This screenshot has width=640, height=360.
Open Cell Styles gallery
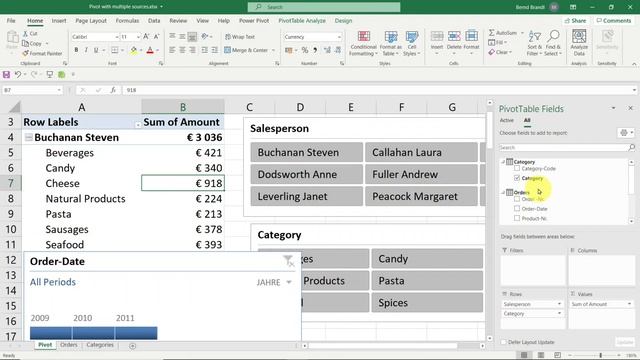click(412, 43)
